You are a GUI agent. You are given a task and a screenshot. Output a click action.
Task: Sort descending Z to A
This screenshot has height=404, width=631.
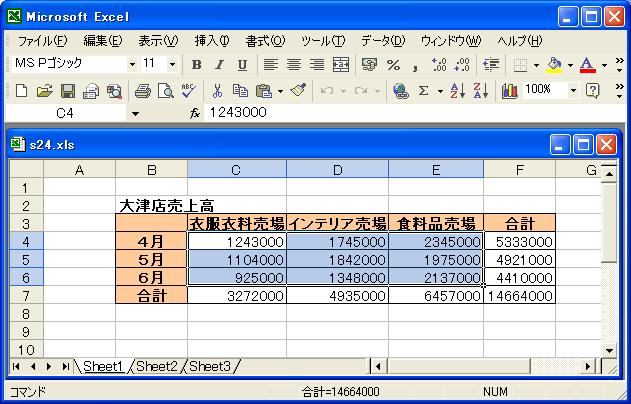pos(480,91)
